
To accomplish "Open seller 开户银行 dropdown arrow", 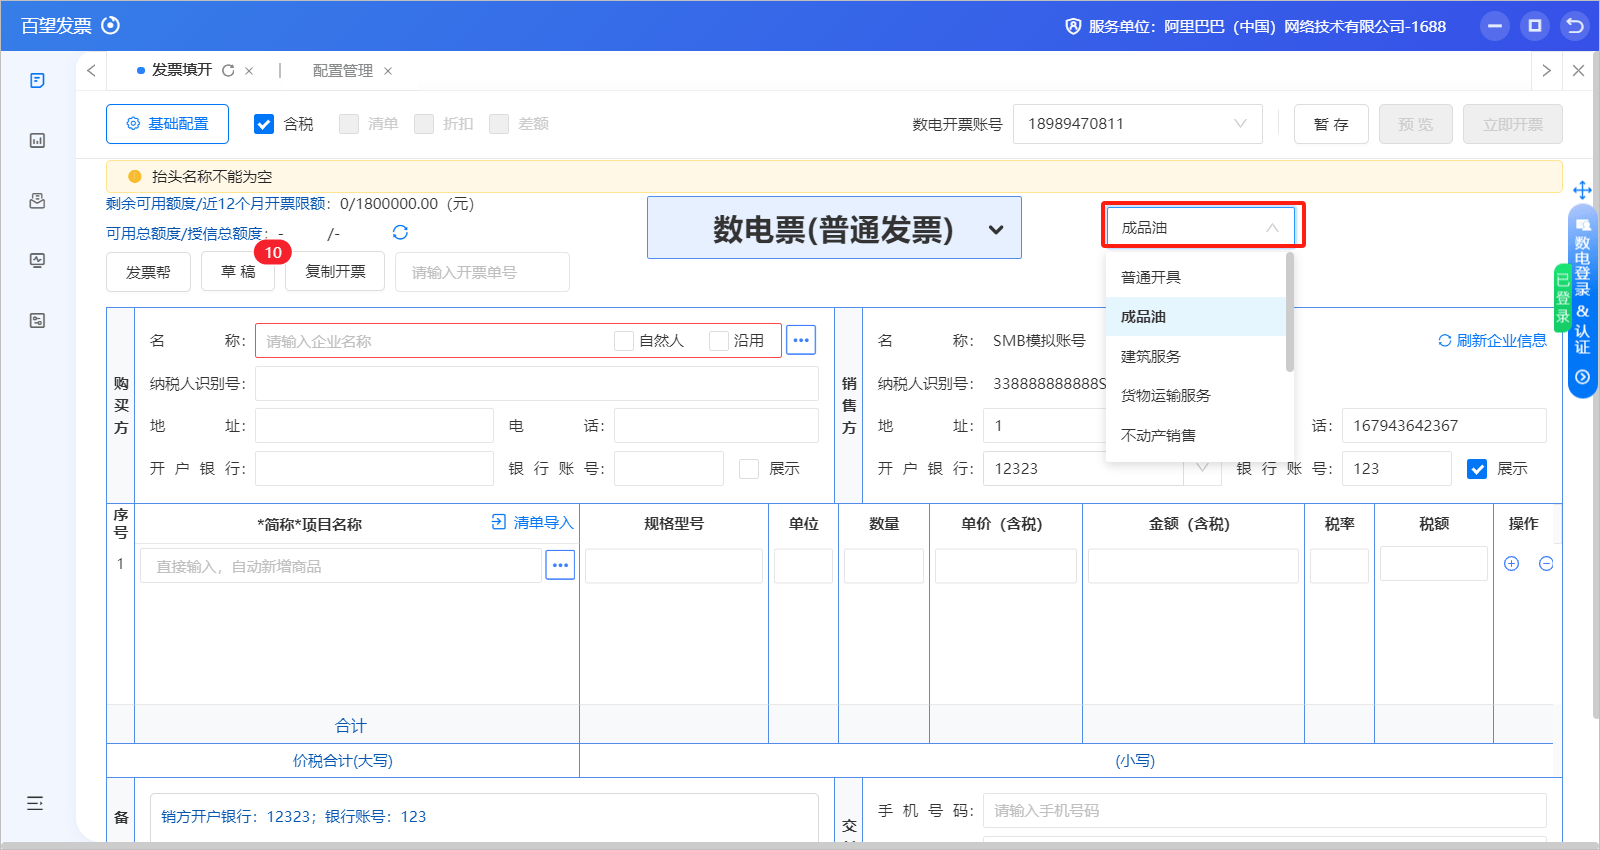I will [x=1202, y=468].
